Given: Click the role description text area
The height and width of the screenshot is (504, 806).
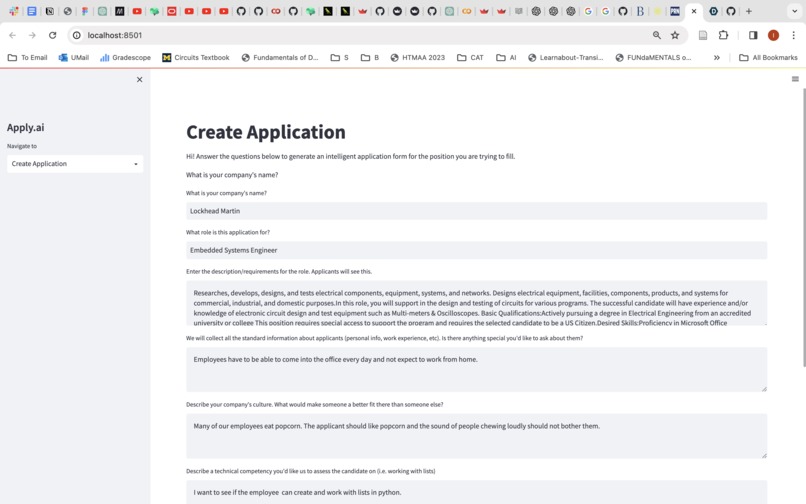Looking at the screenshot, I should (x=477, y=303).
